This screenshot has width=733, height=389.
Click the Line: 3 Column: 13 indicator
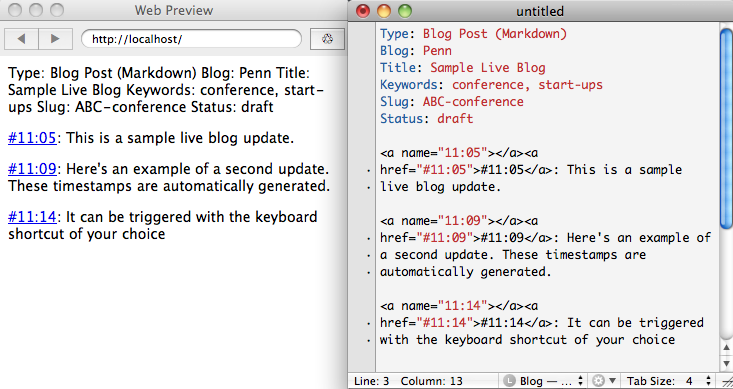(x=408, y=381)
